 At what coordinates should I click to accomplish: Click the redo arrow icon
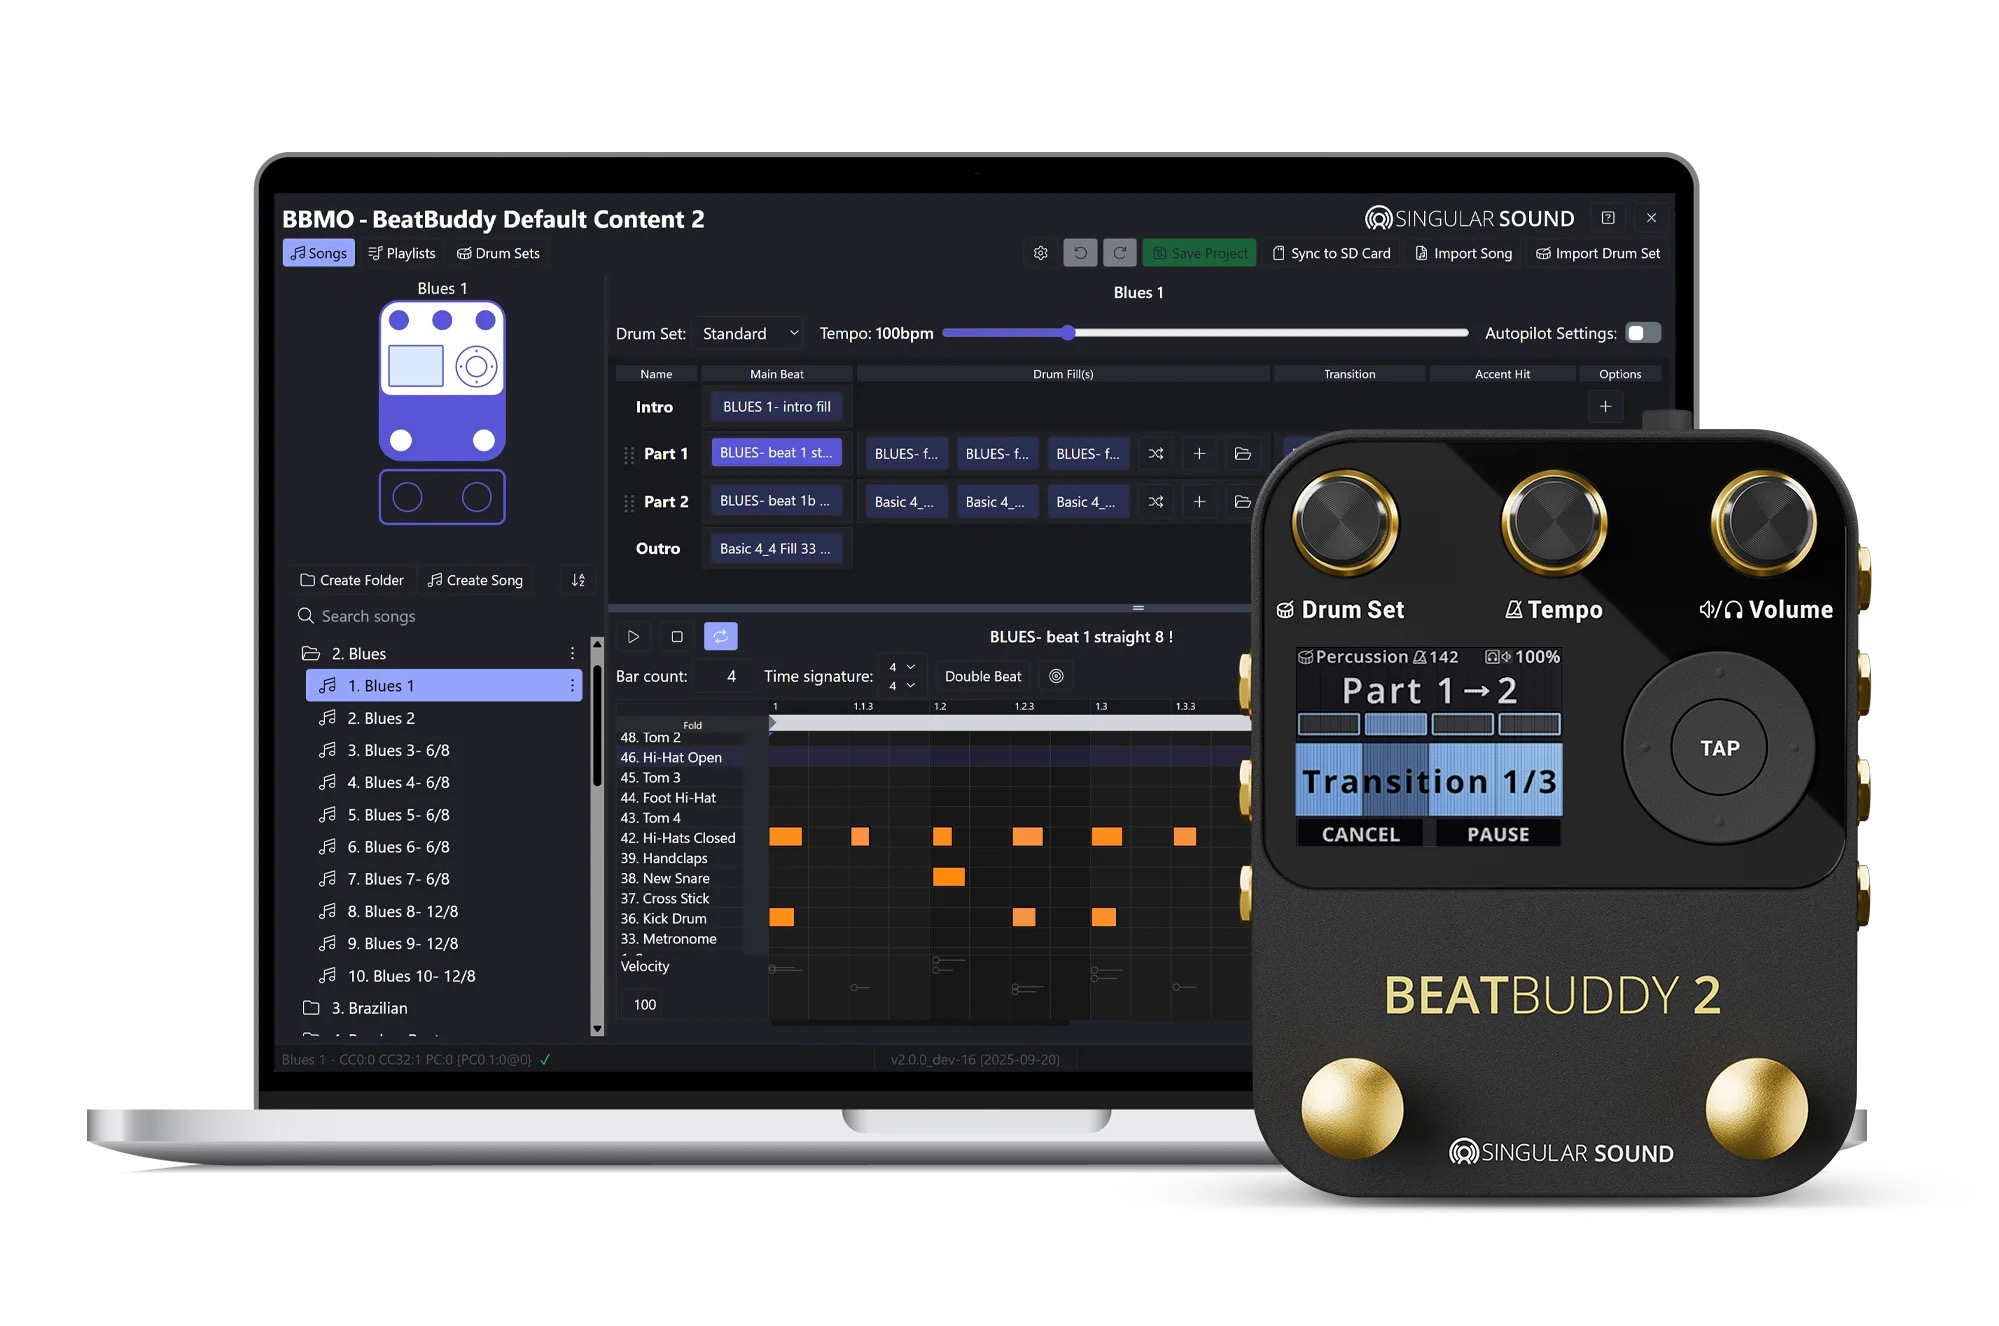(x=1120, y=253)
